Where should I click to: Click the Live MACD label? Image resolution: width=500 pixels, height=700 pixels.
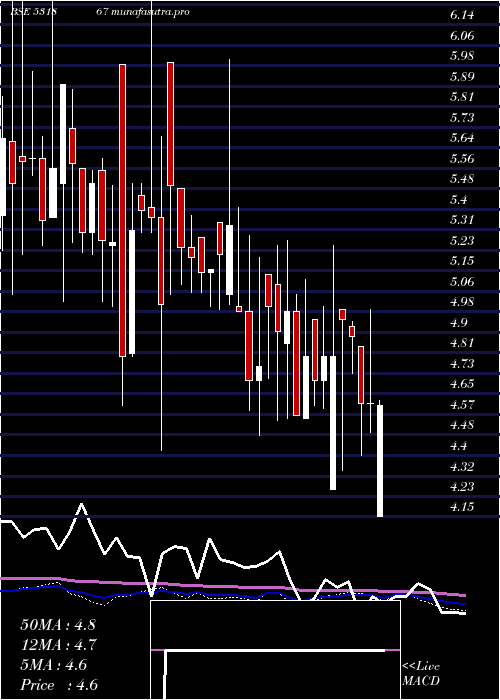(421, 674)
